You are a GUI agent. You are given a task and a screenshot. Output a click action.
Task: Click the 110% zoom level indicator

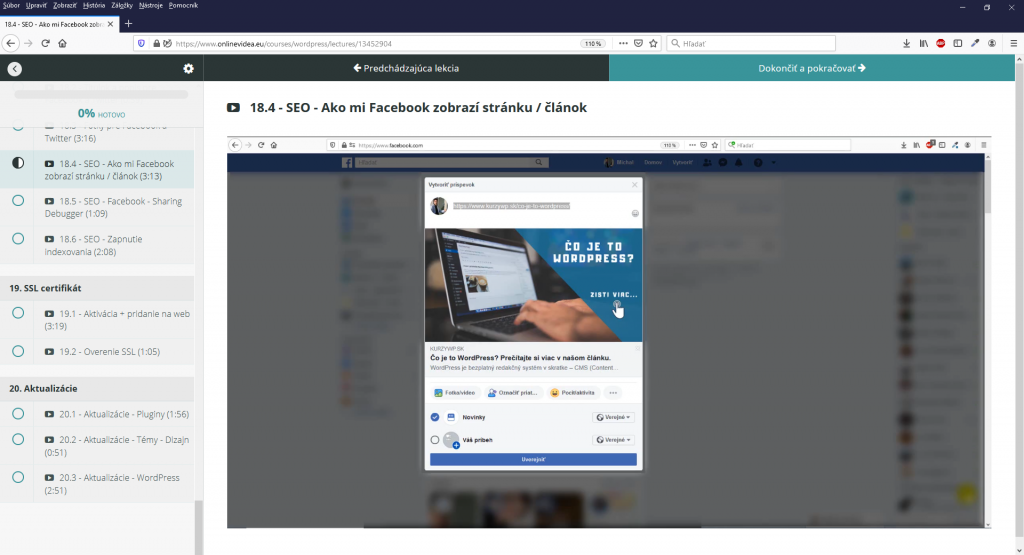593,44
